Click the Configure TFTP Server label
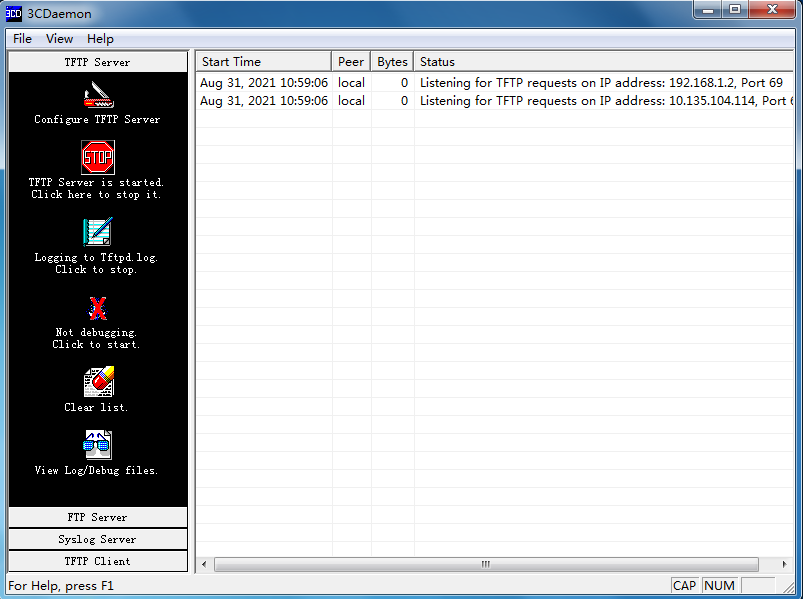The width and height of the screenshot is (803, 599). point(97,119)
